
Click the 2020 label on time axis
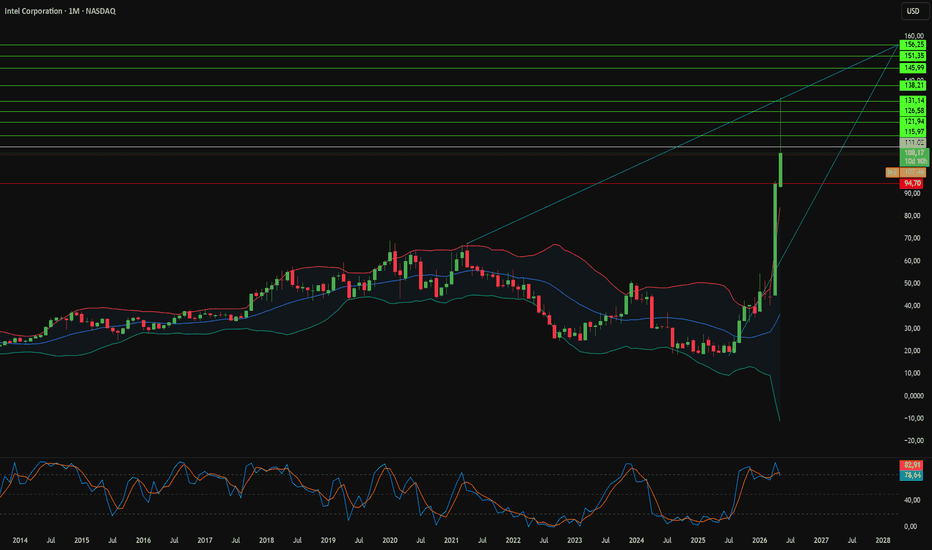pyautogui.click(x=390, y=540)
